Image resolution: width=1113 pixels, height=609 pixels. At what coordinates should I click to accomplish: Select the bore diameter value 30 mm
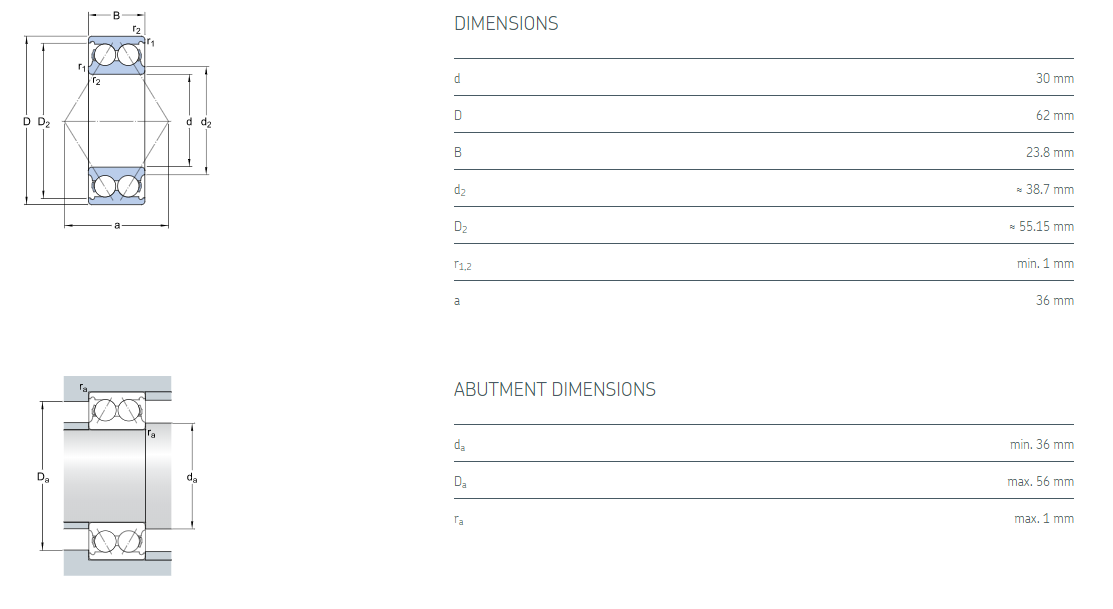coord(1054,78)
